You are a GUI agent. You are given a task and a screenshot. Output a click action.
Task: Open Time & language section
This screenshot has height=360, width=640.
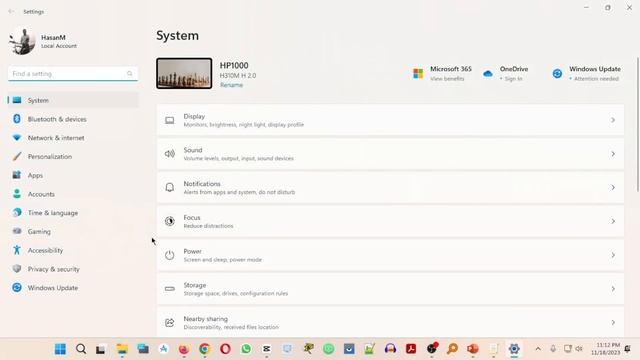tap(73, 213)
